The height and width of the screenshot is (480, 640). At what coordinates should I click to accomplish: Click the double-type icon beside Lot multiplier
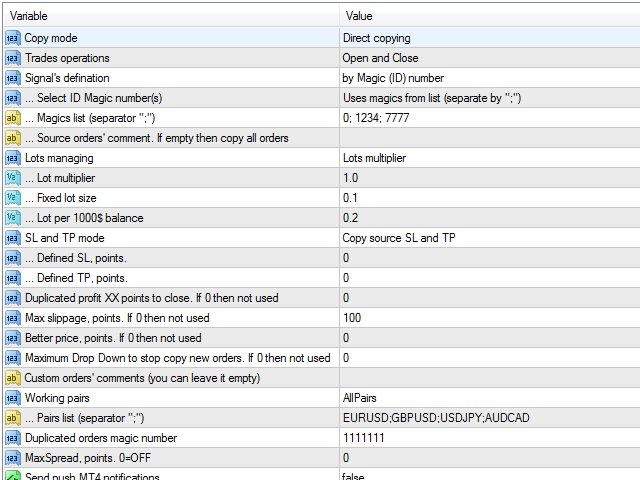[x=12, y=178]
